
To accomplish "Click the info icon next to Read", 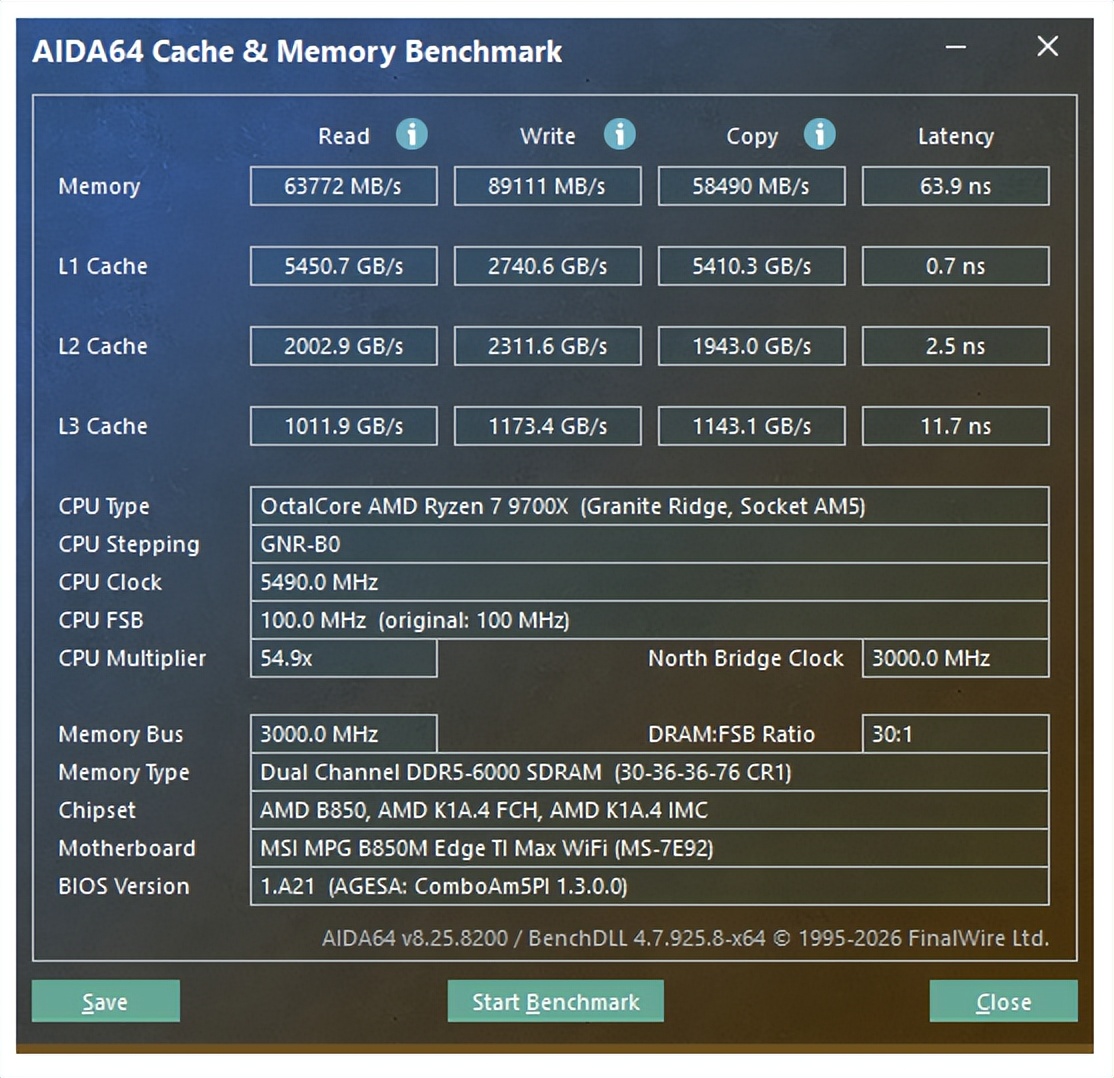I will 412,134.
